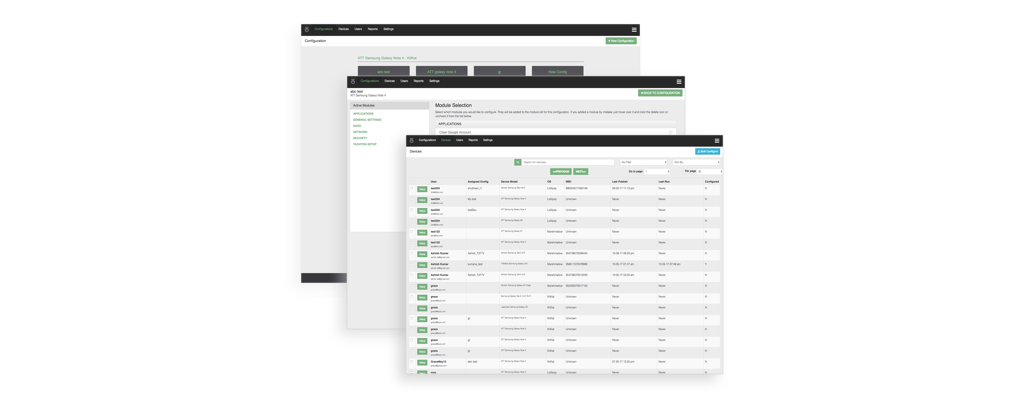Viewport: 1024px width, 398px height.
Task: Open Devices tab in front window
Action: pos(446,141)
